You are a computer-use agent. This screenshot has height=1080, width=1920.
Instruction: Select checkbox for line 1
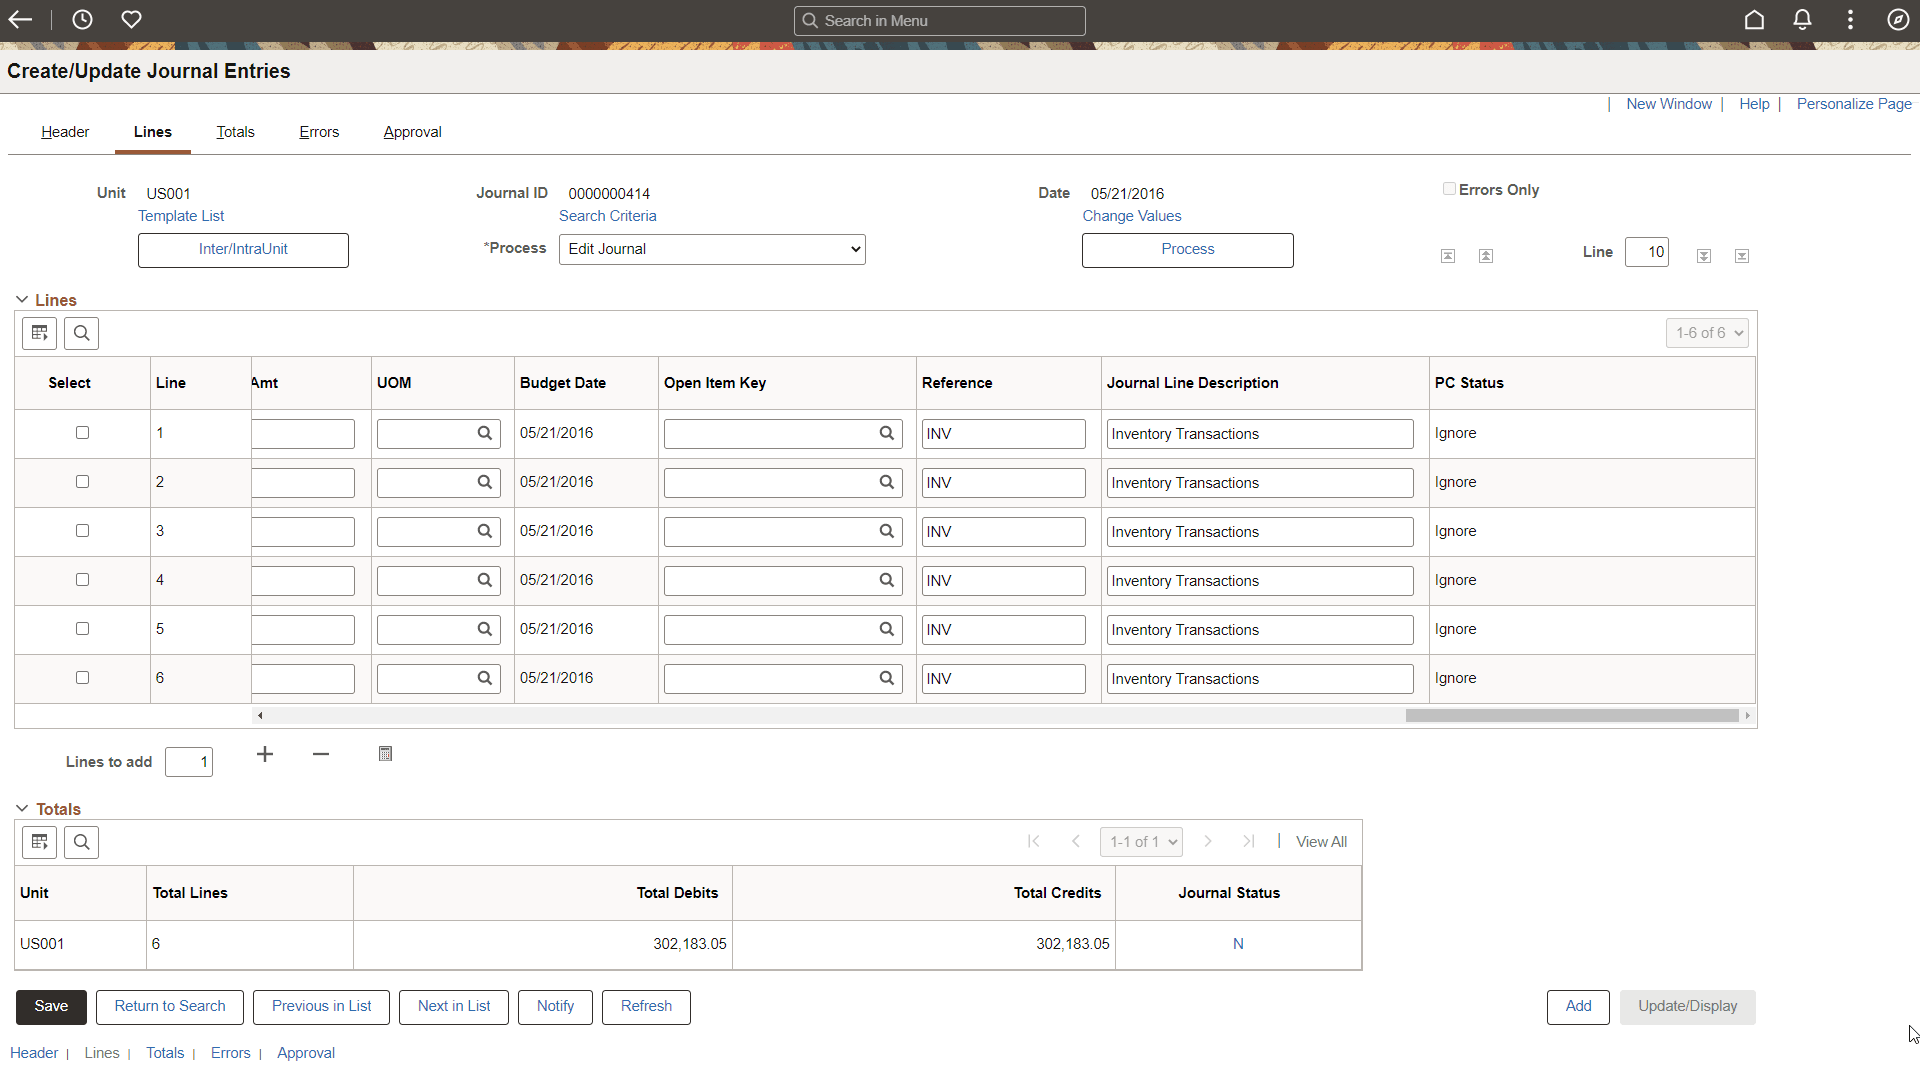coord(82,433)
